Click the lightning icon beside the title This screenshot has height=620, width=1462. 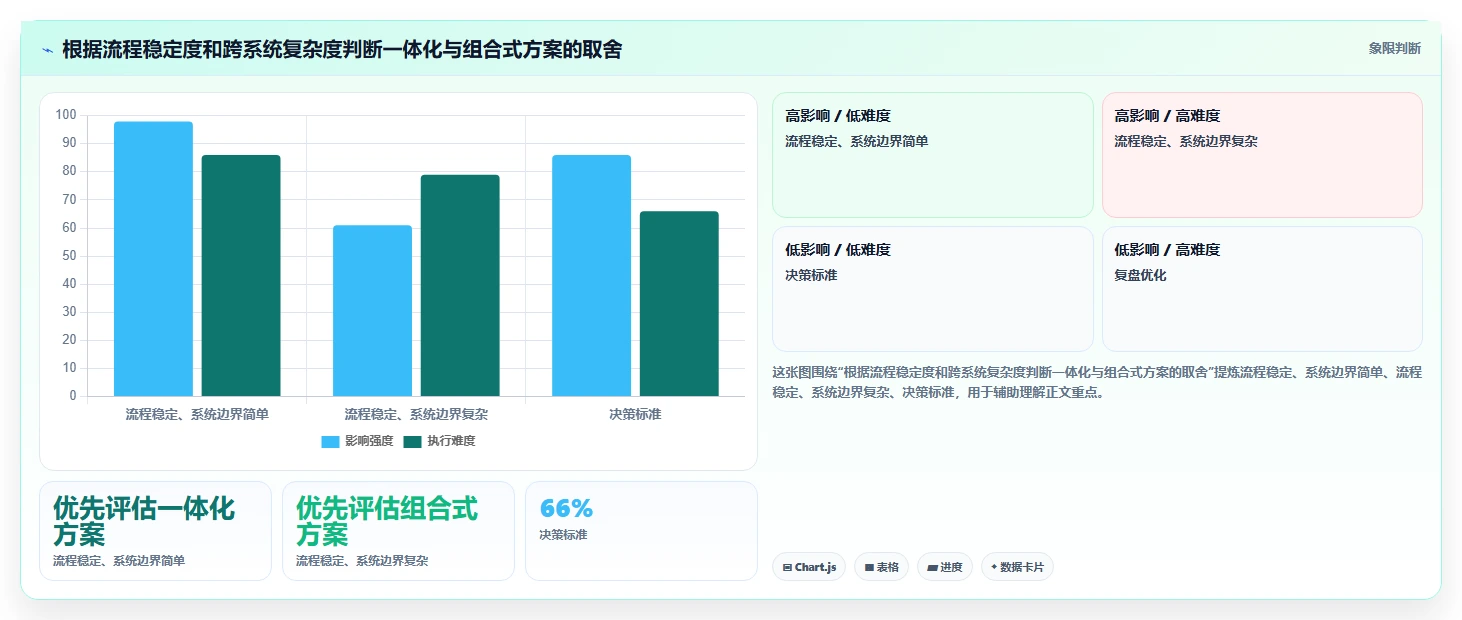pyautogui.click(x=47, y=50)
